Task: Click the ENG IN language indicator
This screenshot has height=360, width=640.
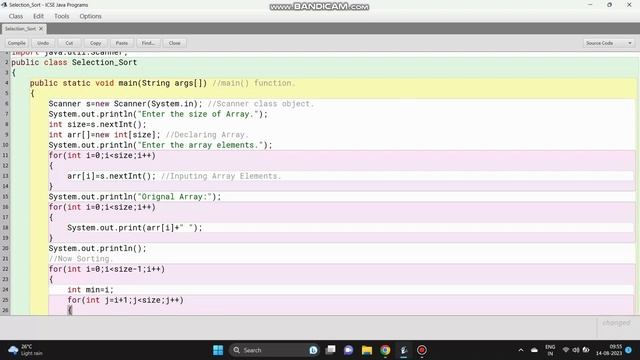Action: pyautogui.click(x=550, y=350)
